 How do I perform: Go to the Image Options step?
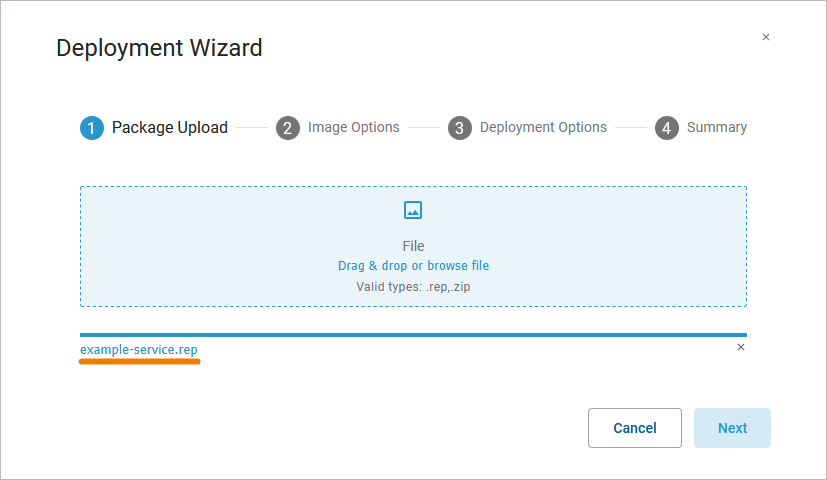click(x=353, y=128)
